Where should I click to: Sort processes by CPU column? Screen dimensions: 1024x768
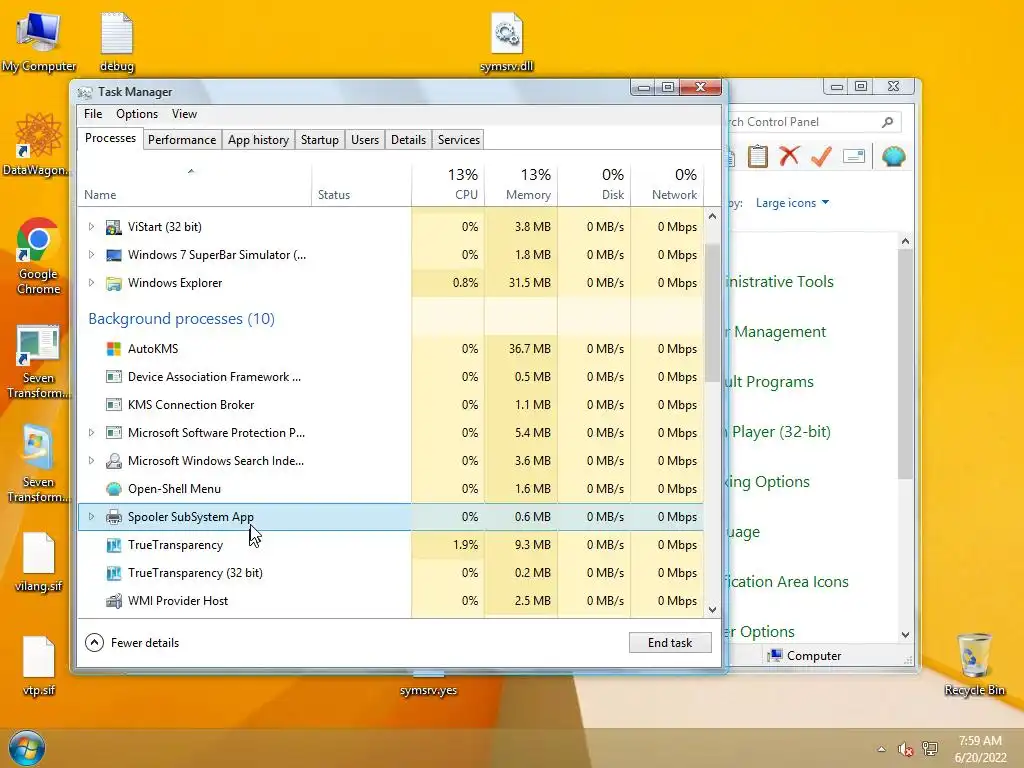point(448,185)
